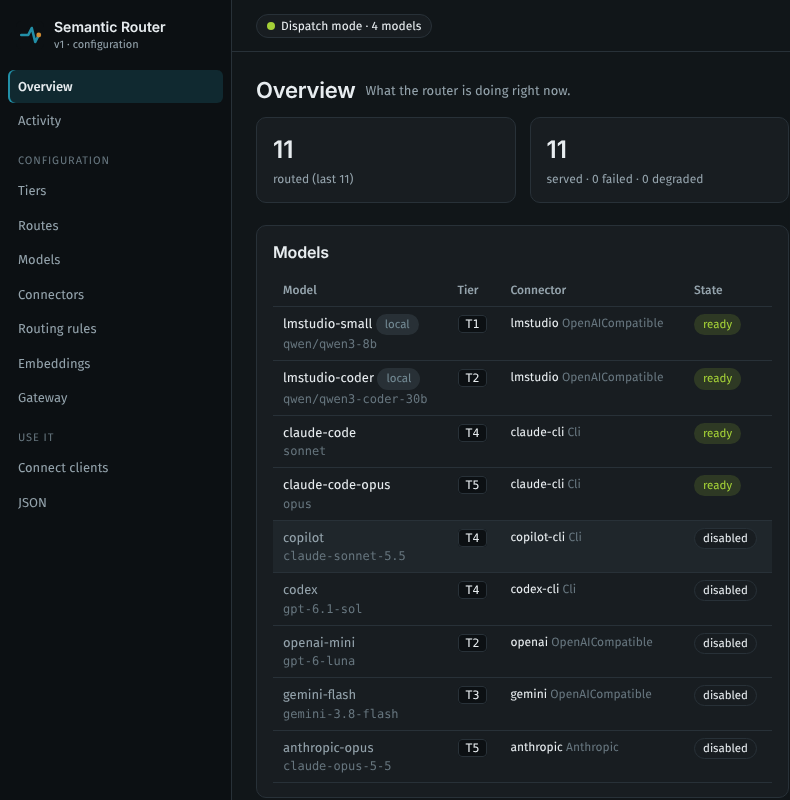Viewport: 790px width, 800px height.
Task: Select the lmstudio-small model row name
Action: [328, 324]
